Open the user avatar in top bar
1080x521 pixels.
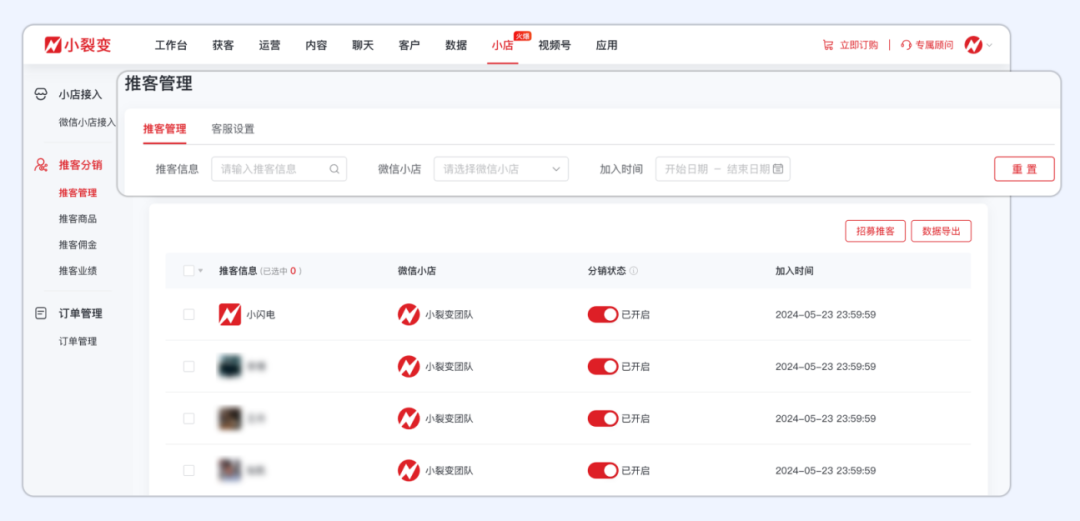[973, 45]
